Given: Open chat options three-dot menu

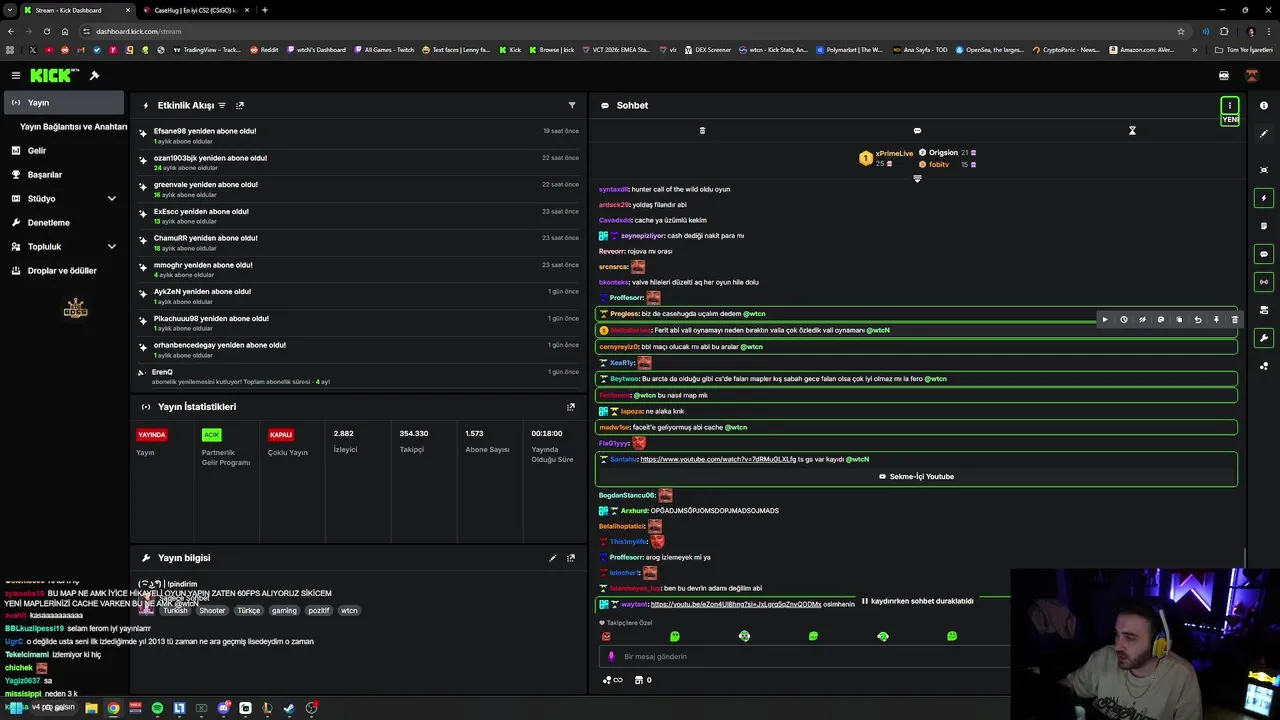Looking at the screenshot, I should (1230, 105).
